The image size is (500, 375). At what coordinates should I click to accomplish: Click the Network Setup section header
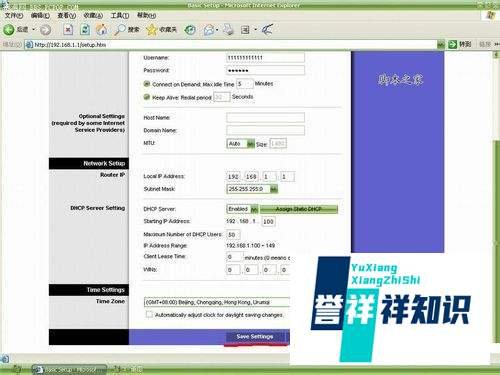click(x=89, y=163)
